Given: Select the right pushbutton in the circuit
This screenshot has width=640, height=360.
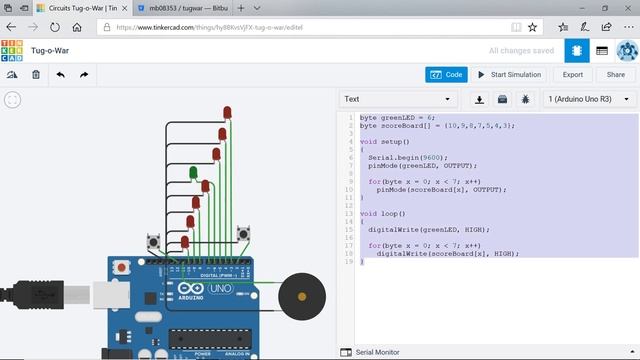Looking at the screenshot, I should coord(244,234).
